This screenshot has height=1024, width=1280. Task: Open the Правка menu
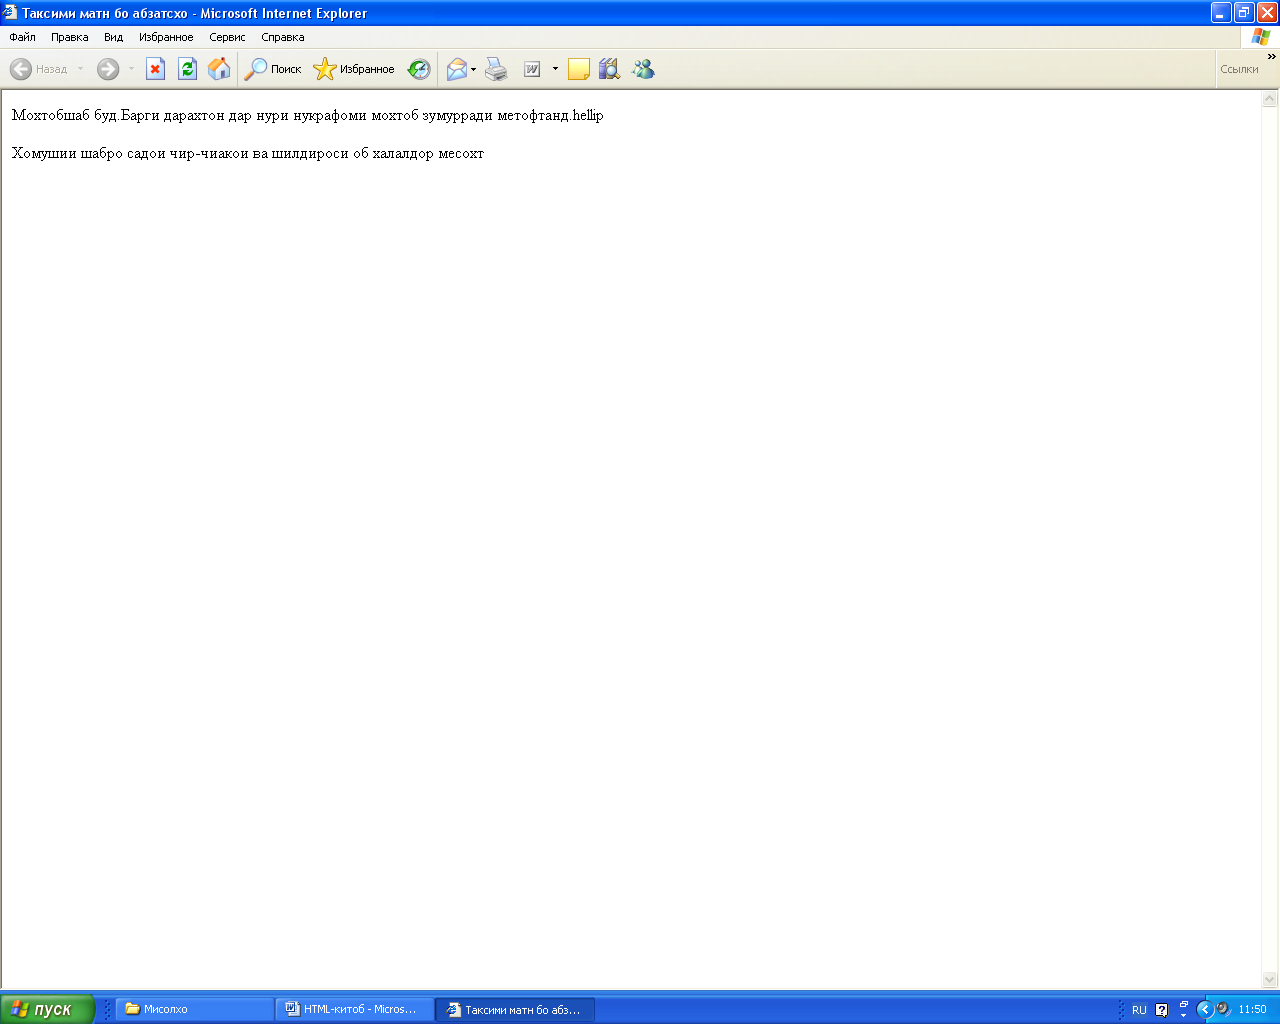pos(70,37)
